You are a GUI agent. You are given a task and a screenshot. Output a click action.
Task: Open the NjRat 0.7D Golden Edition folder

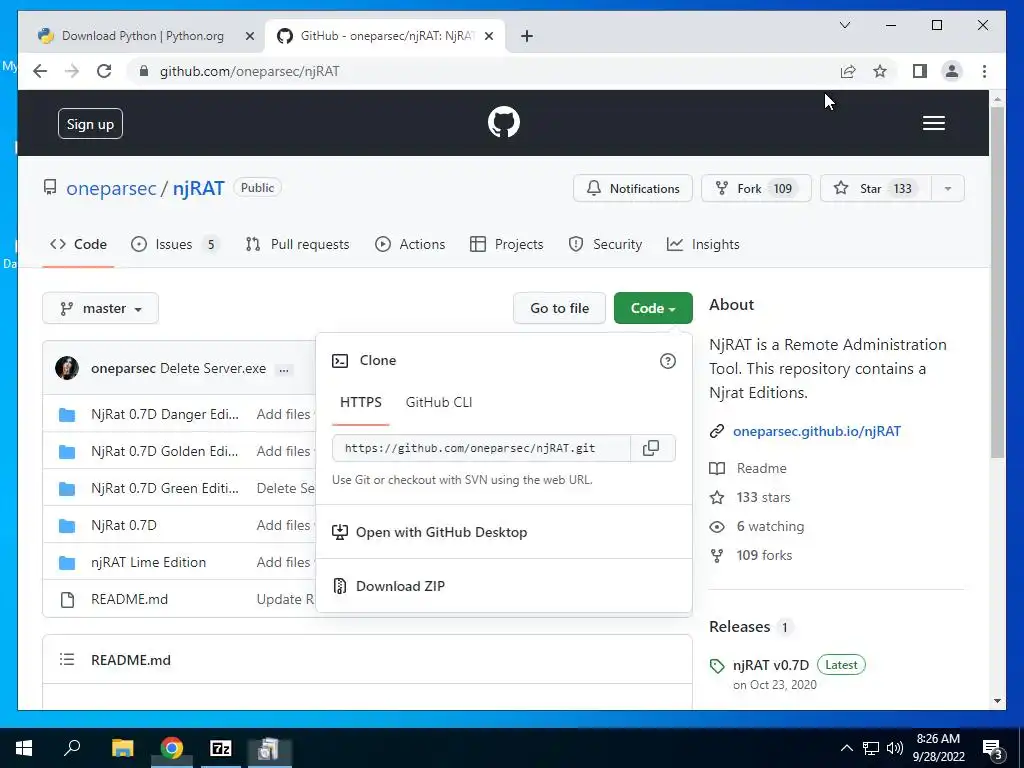[x=165, y=451]
